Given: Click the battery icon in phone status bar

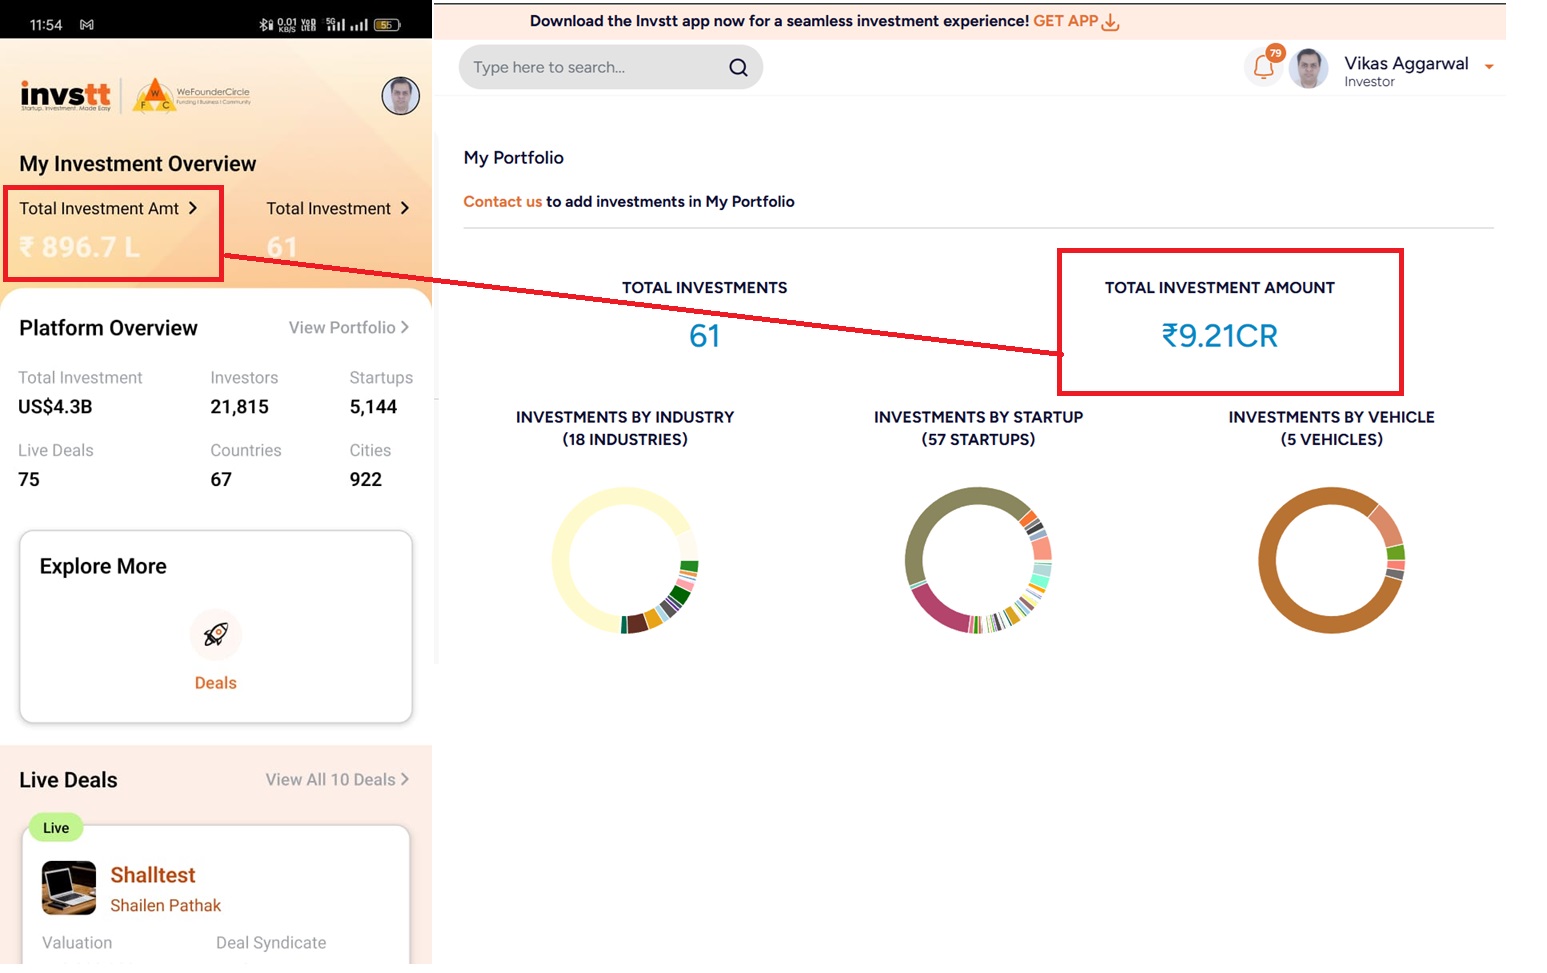Looking at the screenshot, I should 388,24.
